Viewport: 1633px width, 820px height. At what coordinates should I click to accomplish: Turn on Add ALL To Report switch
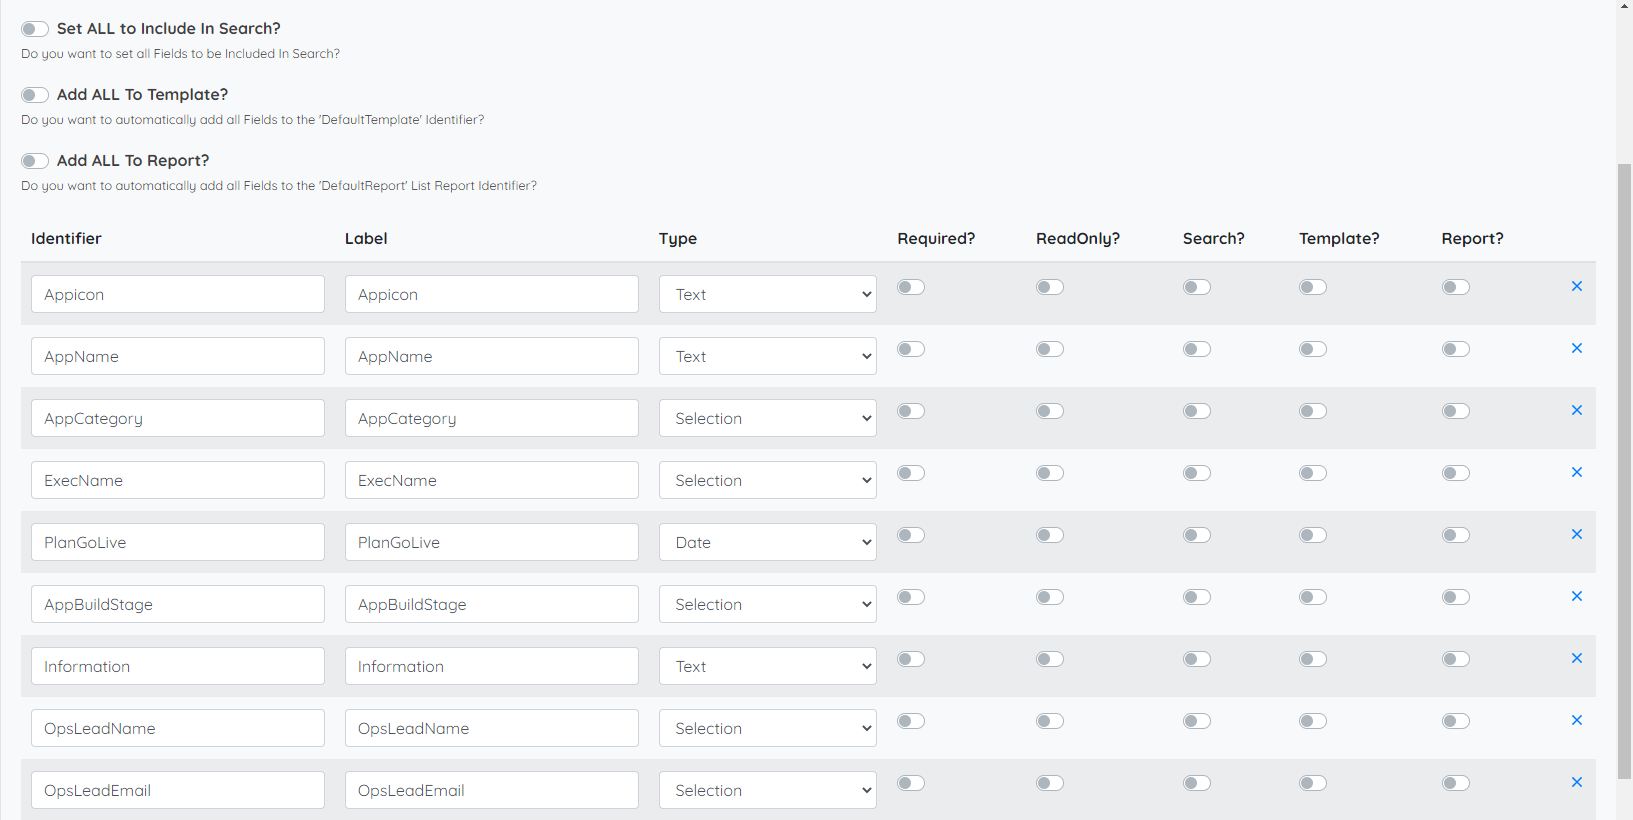pyautogui.click(x=35, y=161)
